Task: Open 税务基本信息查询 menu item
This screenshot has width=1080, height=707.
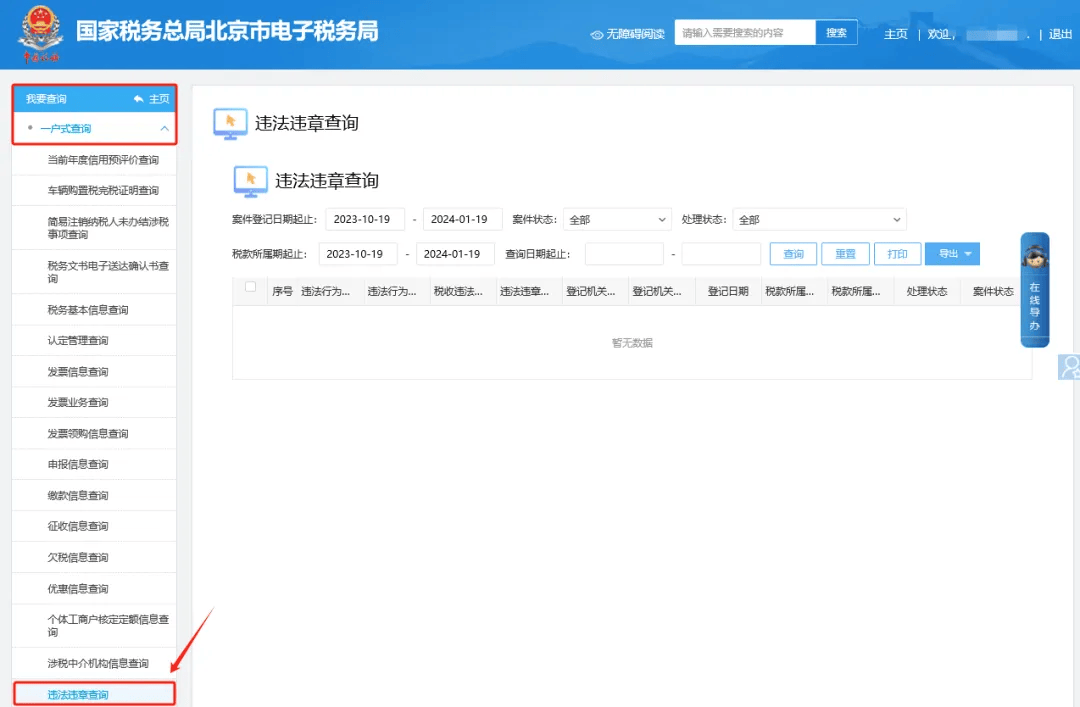Action: coord(94,310)
